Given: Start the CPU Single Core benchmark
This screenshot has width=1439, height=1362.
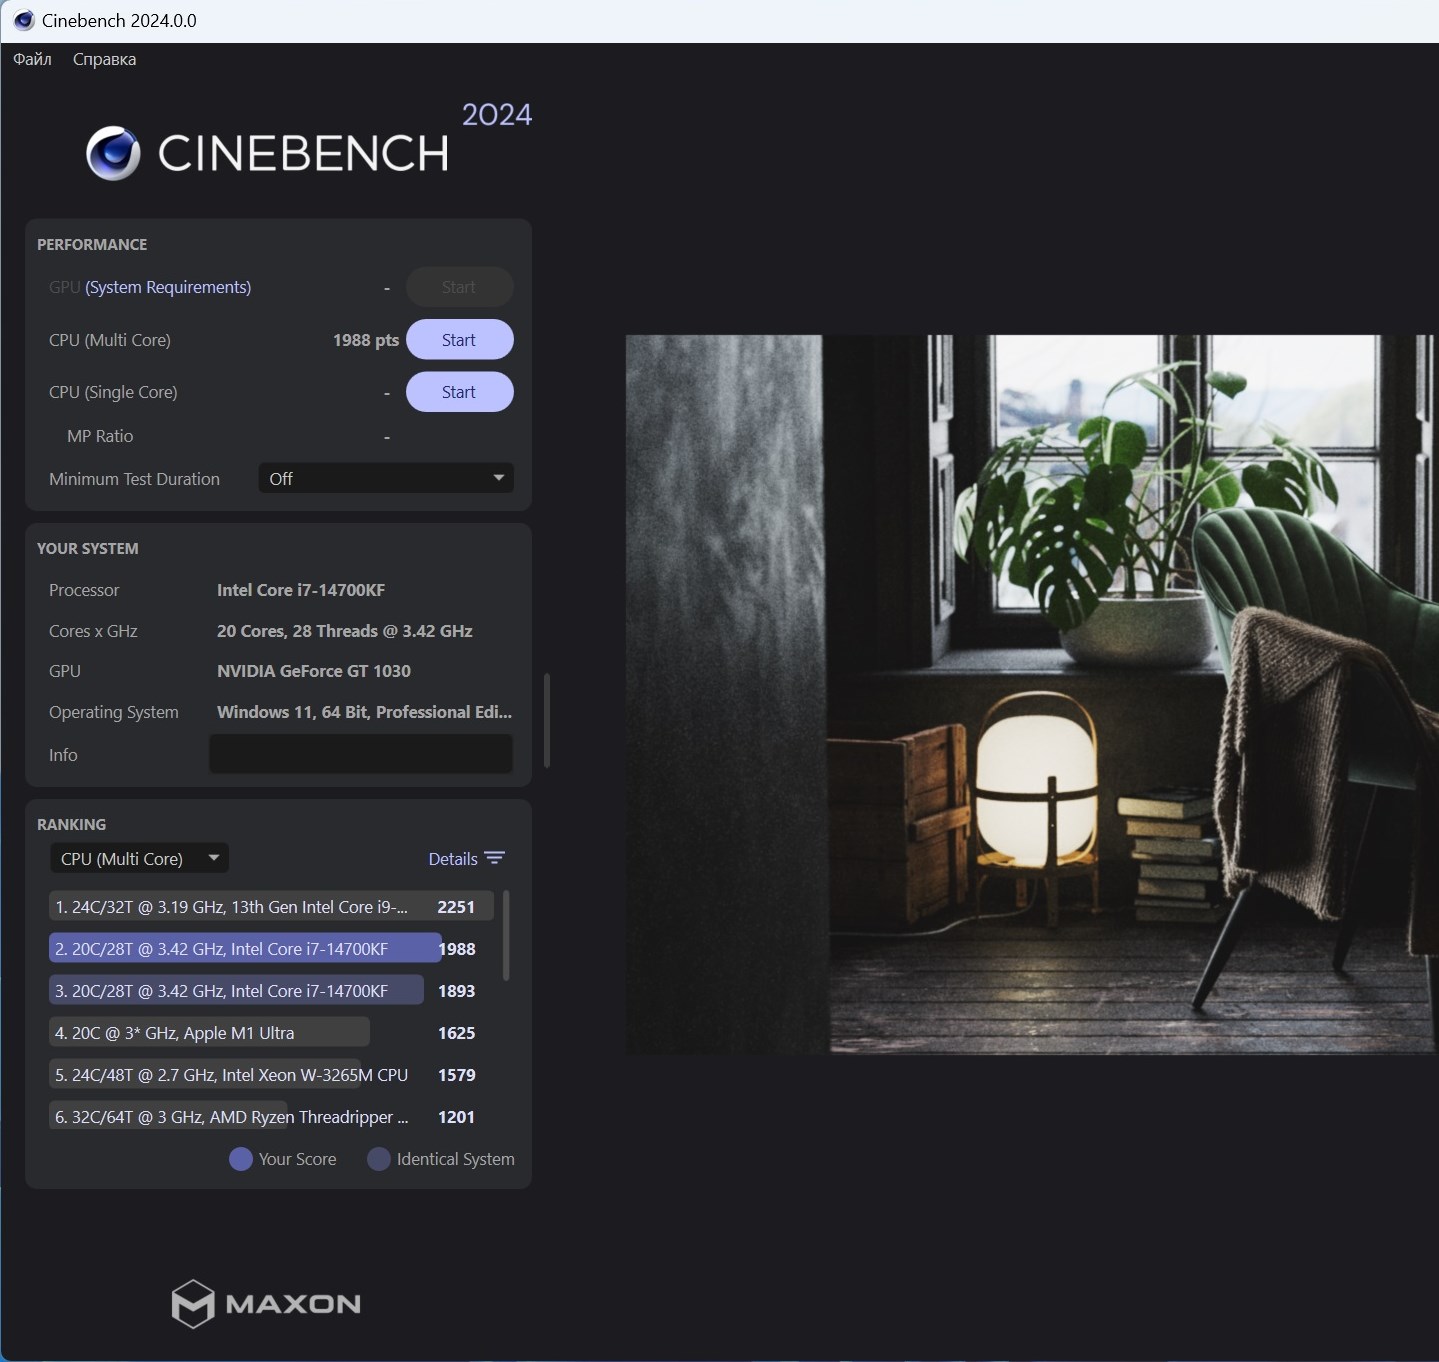Looking at the screenshot, I should click(459, 392).
